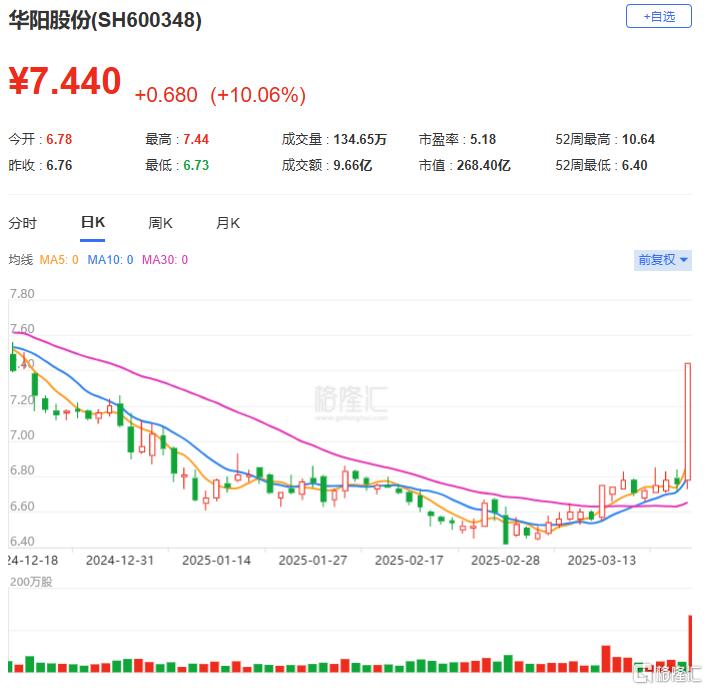Viewport: 708px width, 690px height.
Task: Click the +自选 add to watchlist button
Action: [658, 17]
